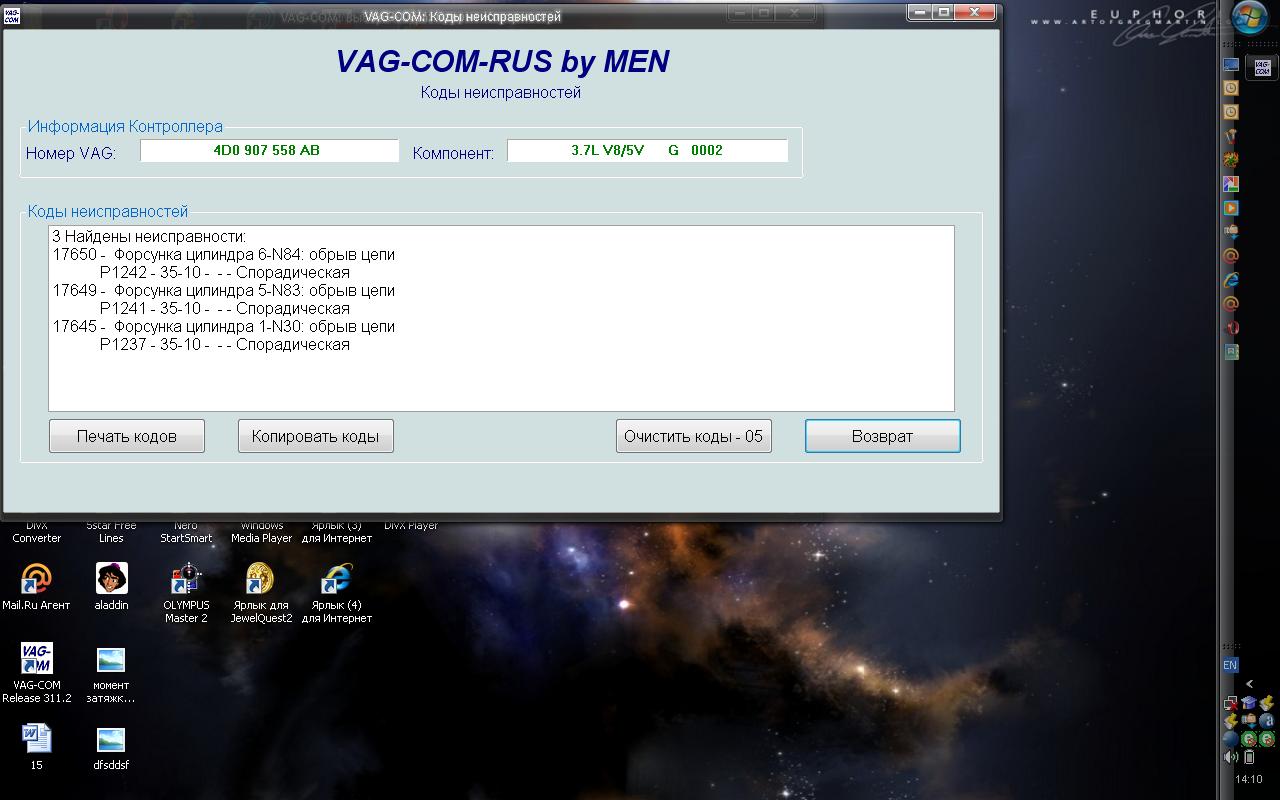Open the aladdin desktop icon

point(111,580)
